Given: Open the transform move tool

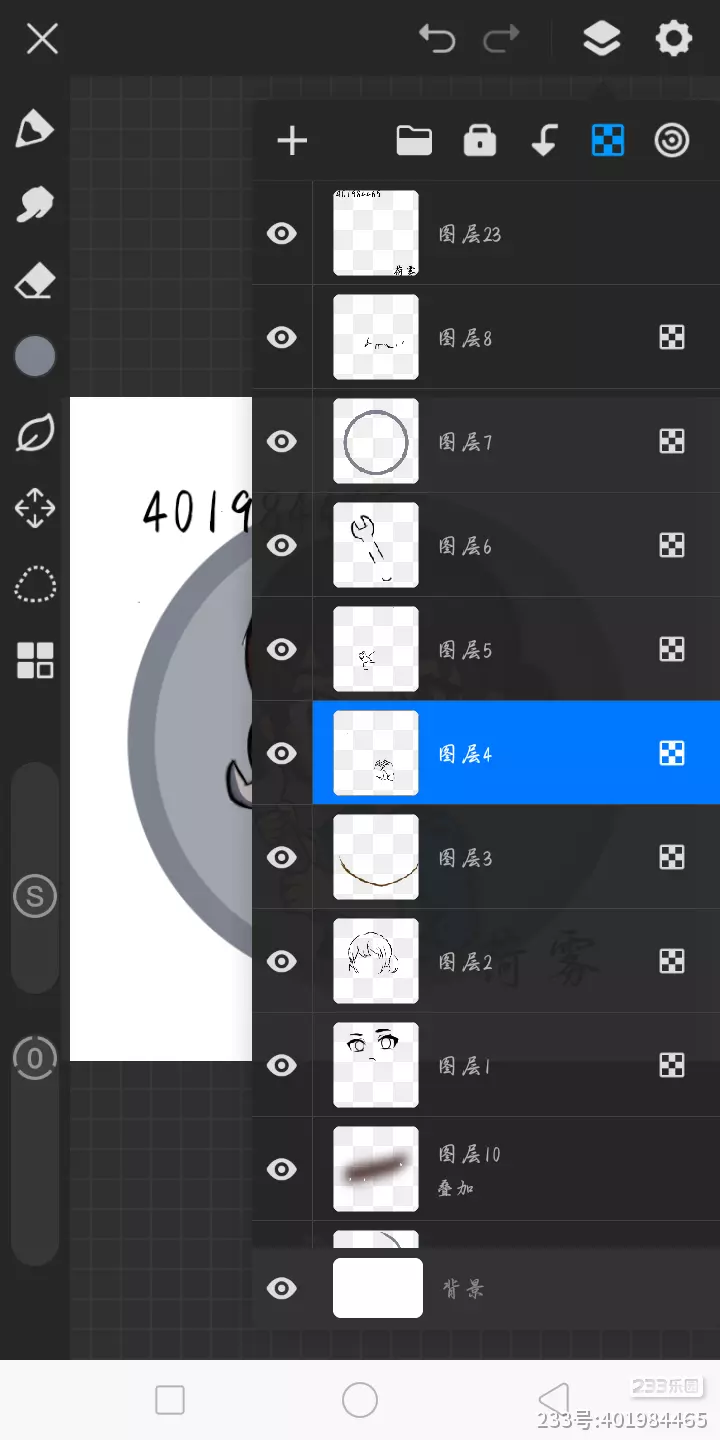Looking at the screenshot, I should click(35, 509).
